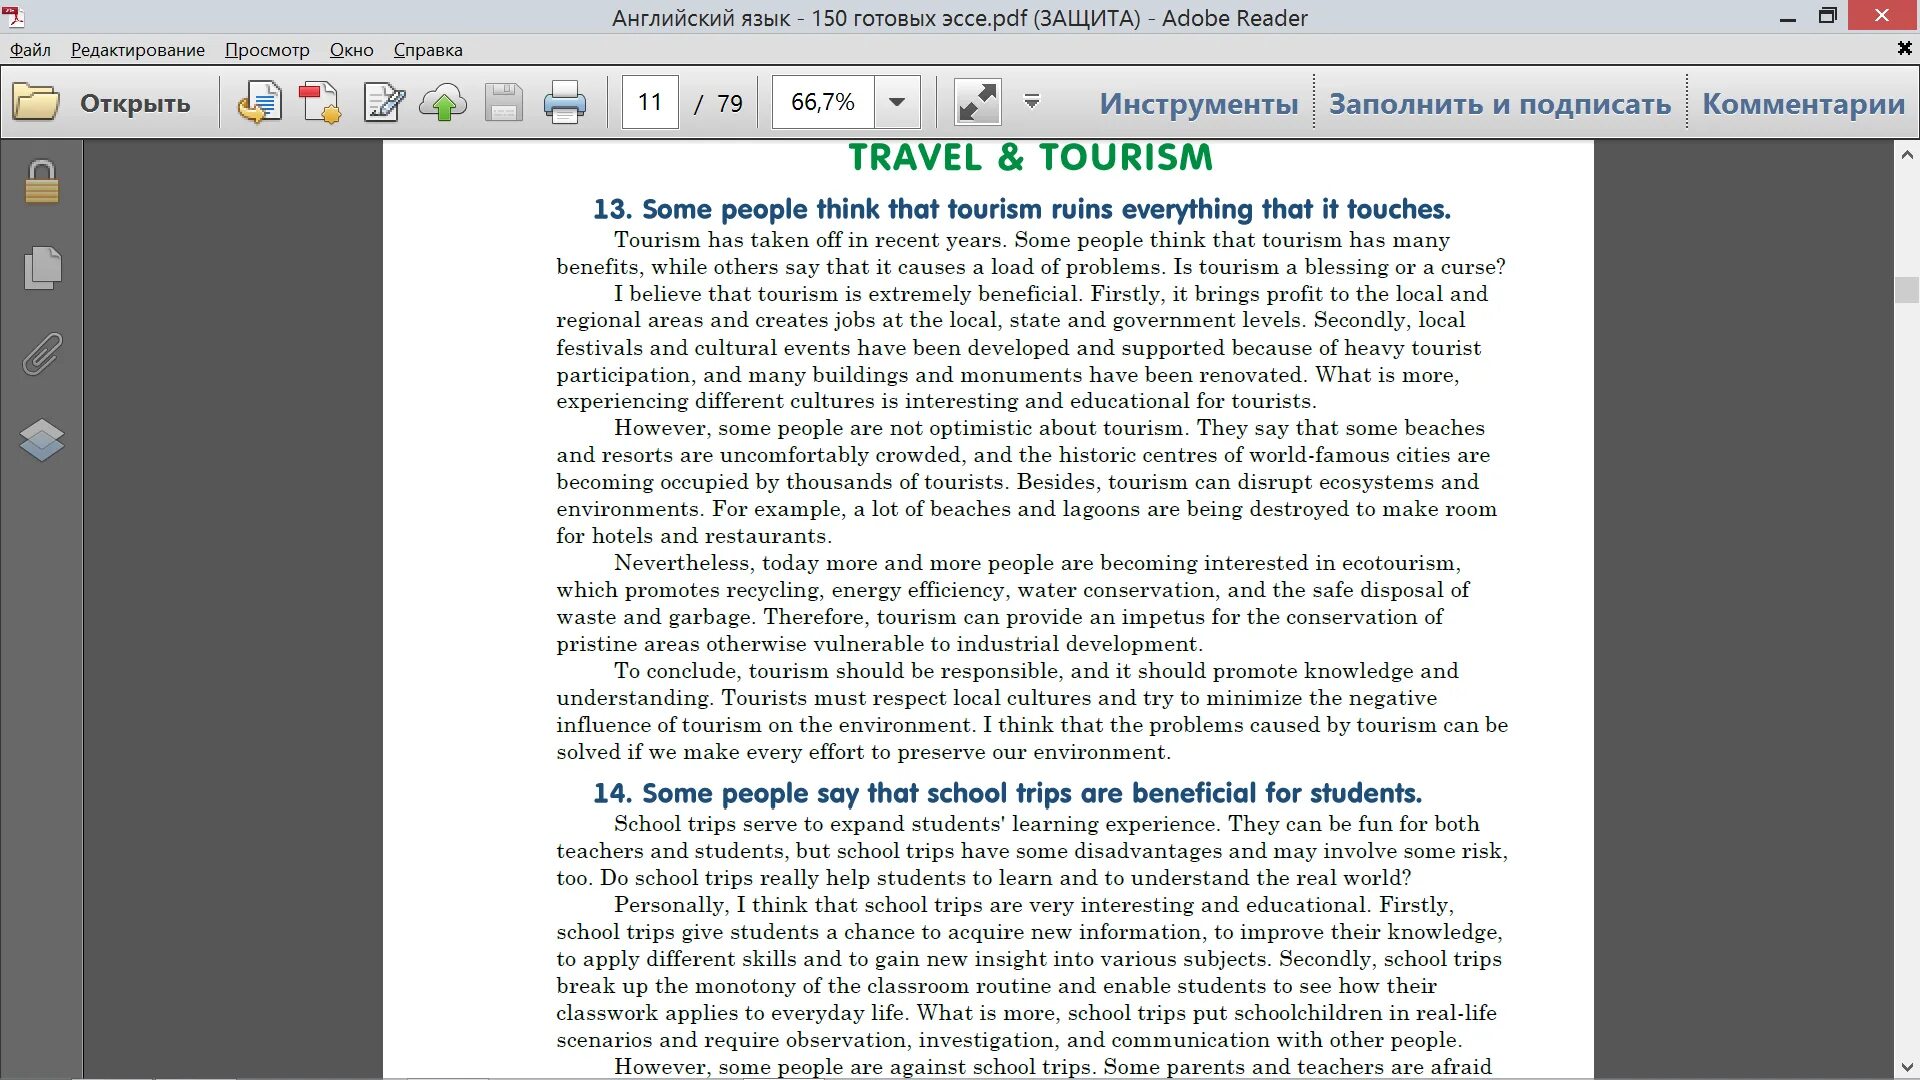Click the page number field
Image resolution: width=1920 pixels, height=1080 pixels.
click(650, 102)
